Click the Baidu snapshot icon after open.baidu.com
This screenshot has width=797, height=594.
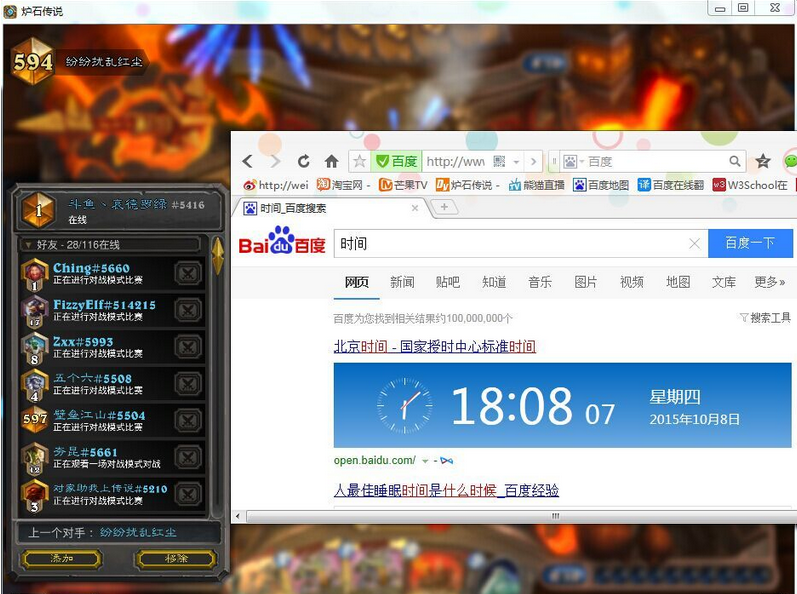(446, 461)
